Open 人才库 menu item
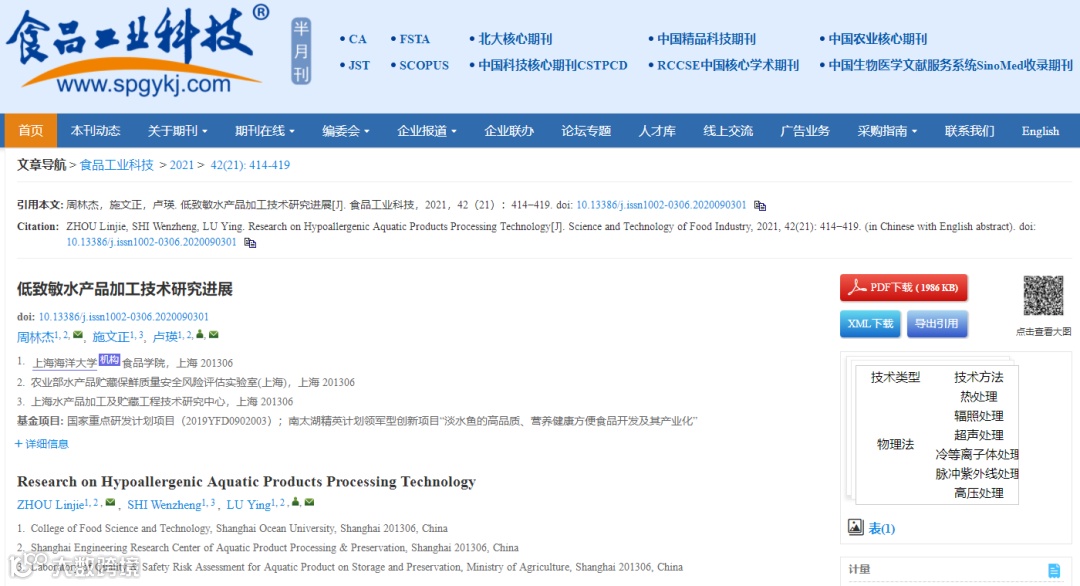The image size is (1080, 586). click(657, 131)
